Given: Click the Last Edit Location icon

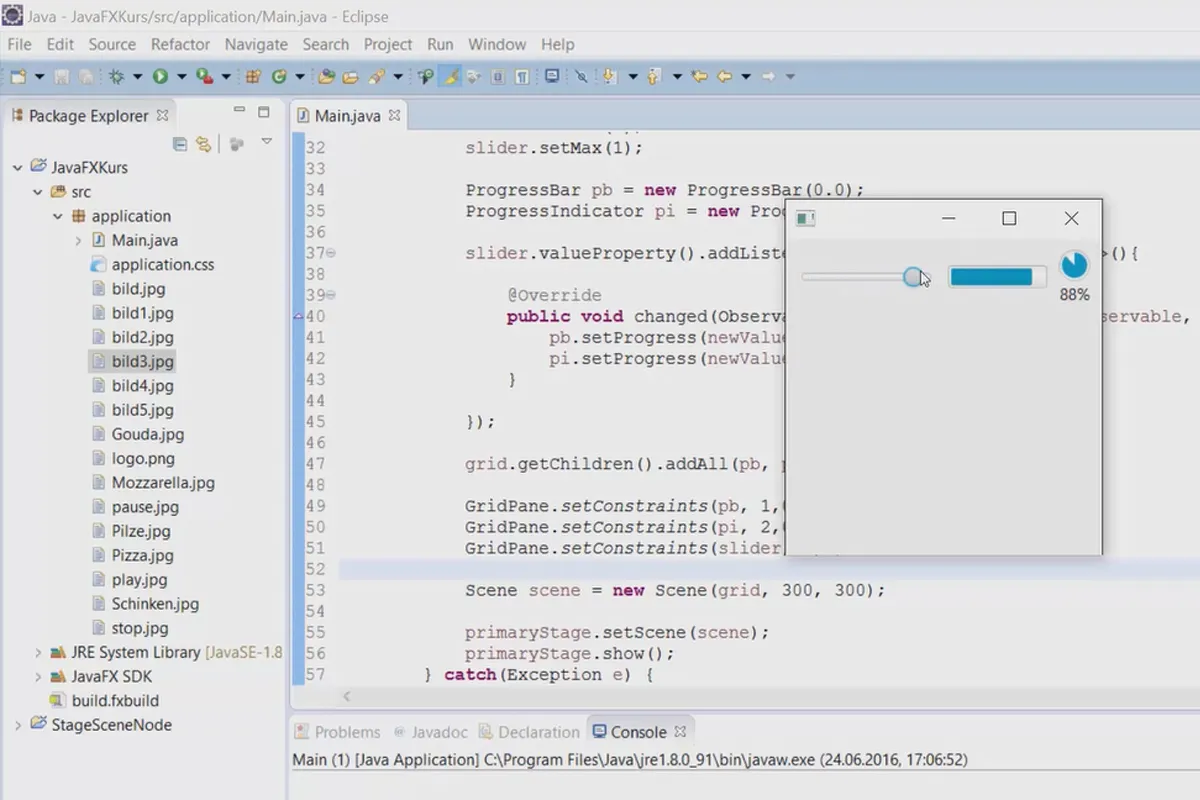Looking at the screenshot, I should (x=699, y=76).
